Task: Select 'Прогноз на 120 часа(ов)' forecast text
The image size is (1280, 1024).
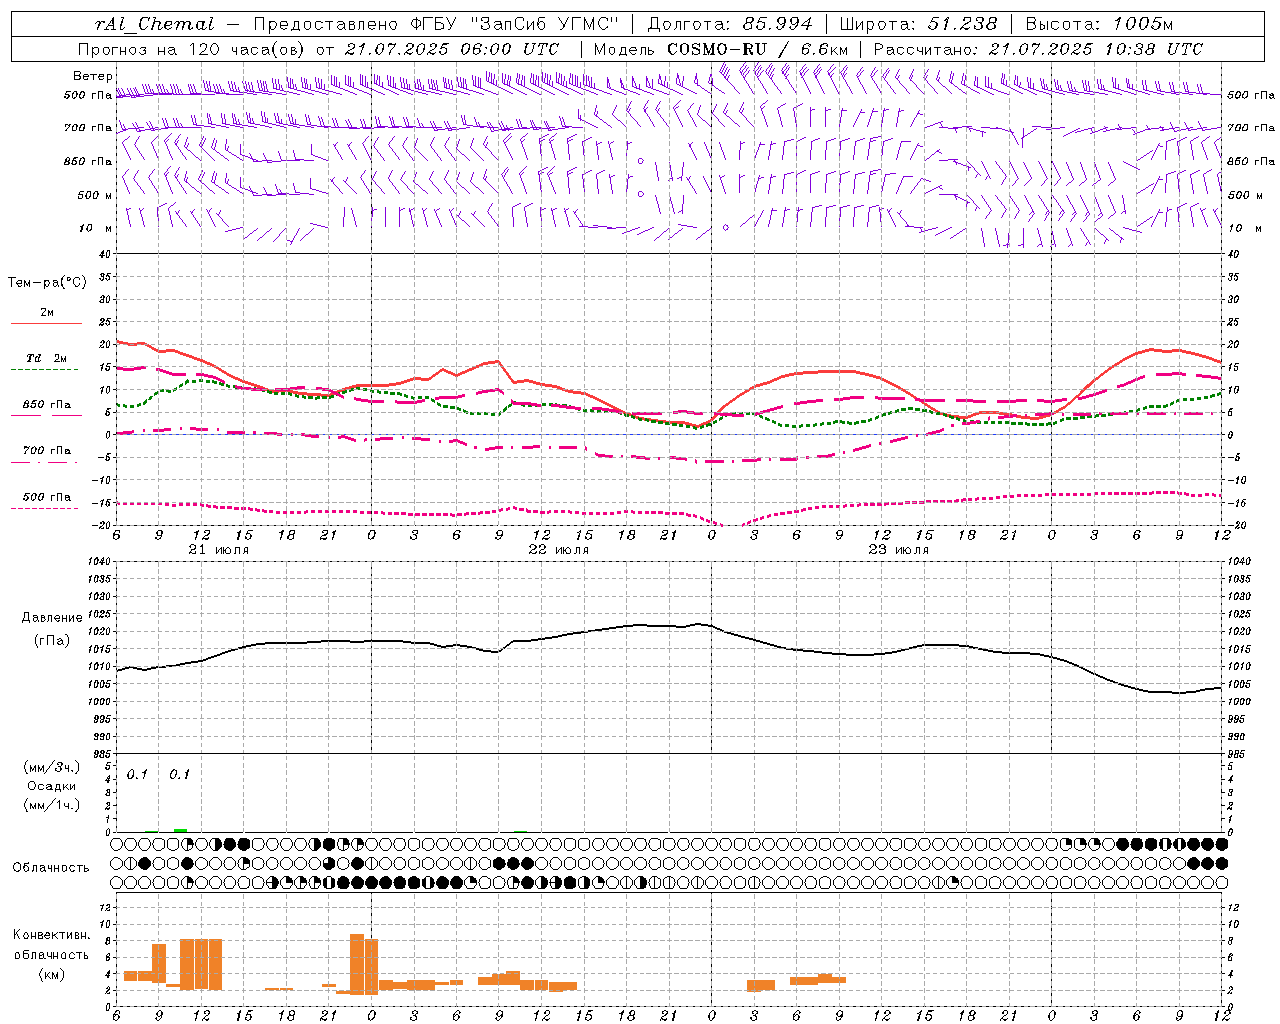Action: pos(193,49)
